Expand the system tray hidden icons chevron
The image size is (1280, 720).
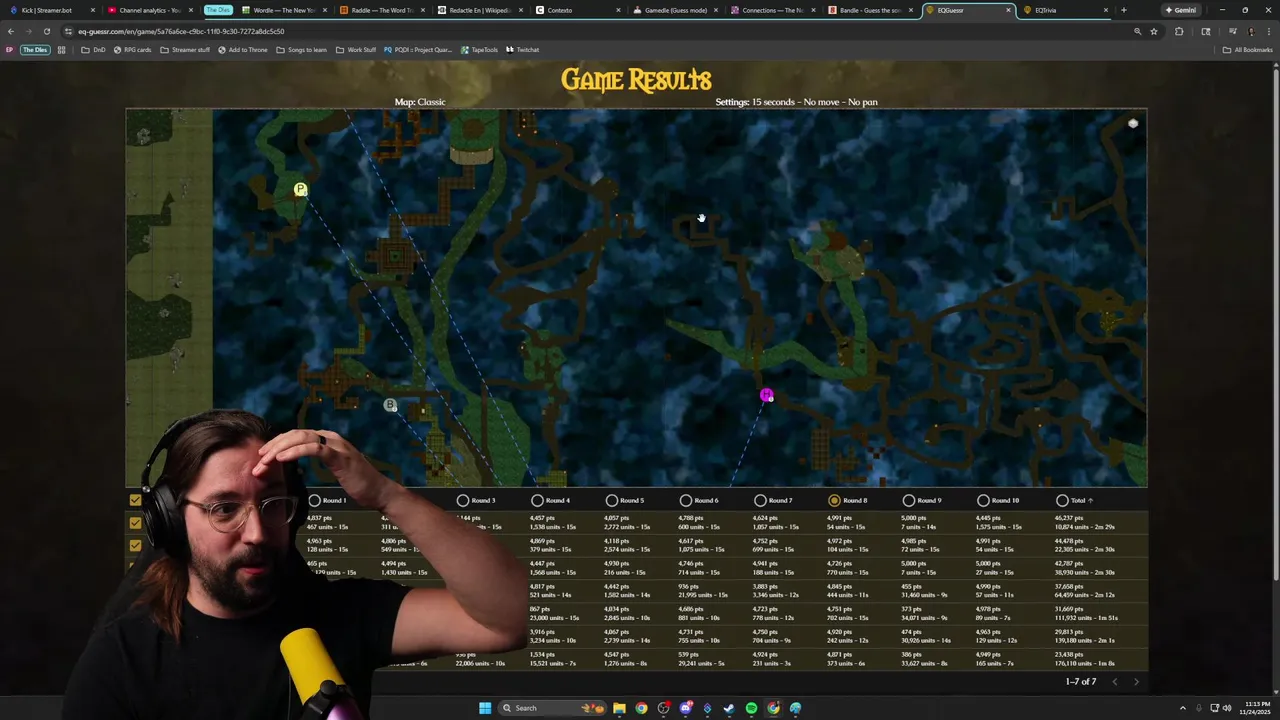[1183, 708]
